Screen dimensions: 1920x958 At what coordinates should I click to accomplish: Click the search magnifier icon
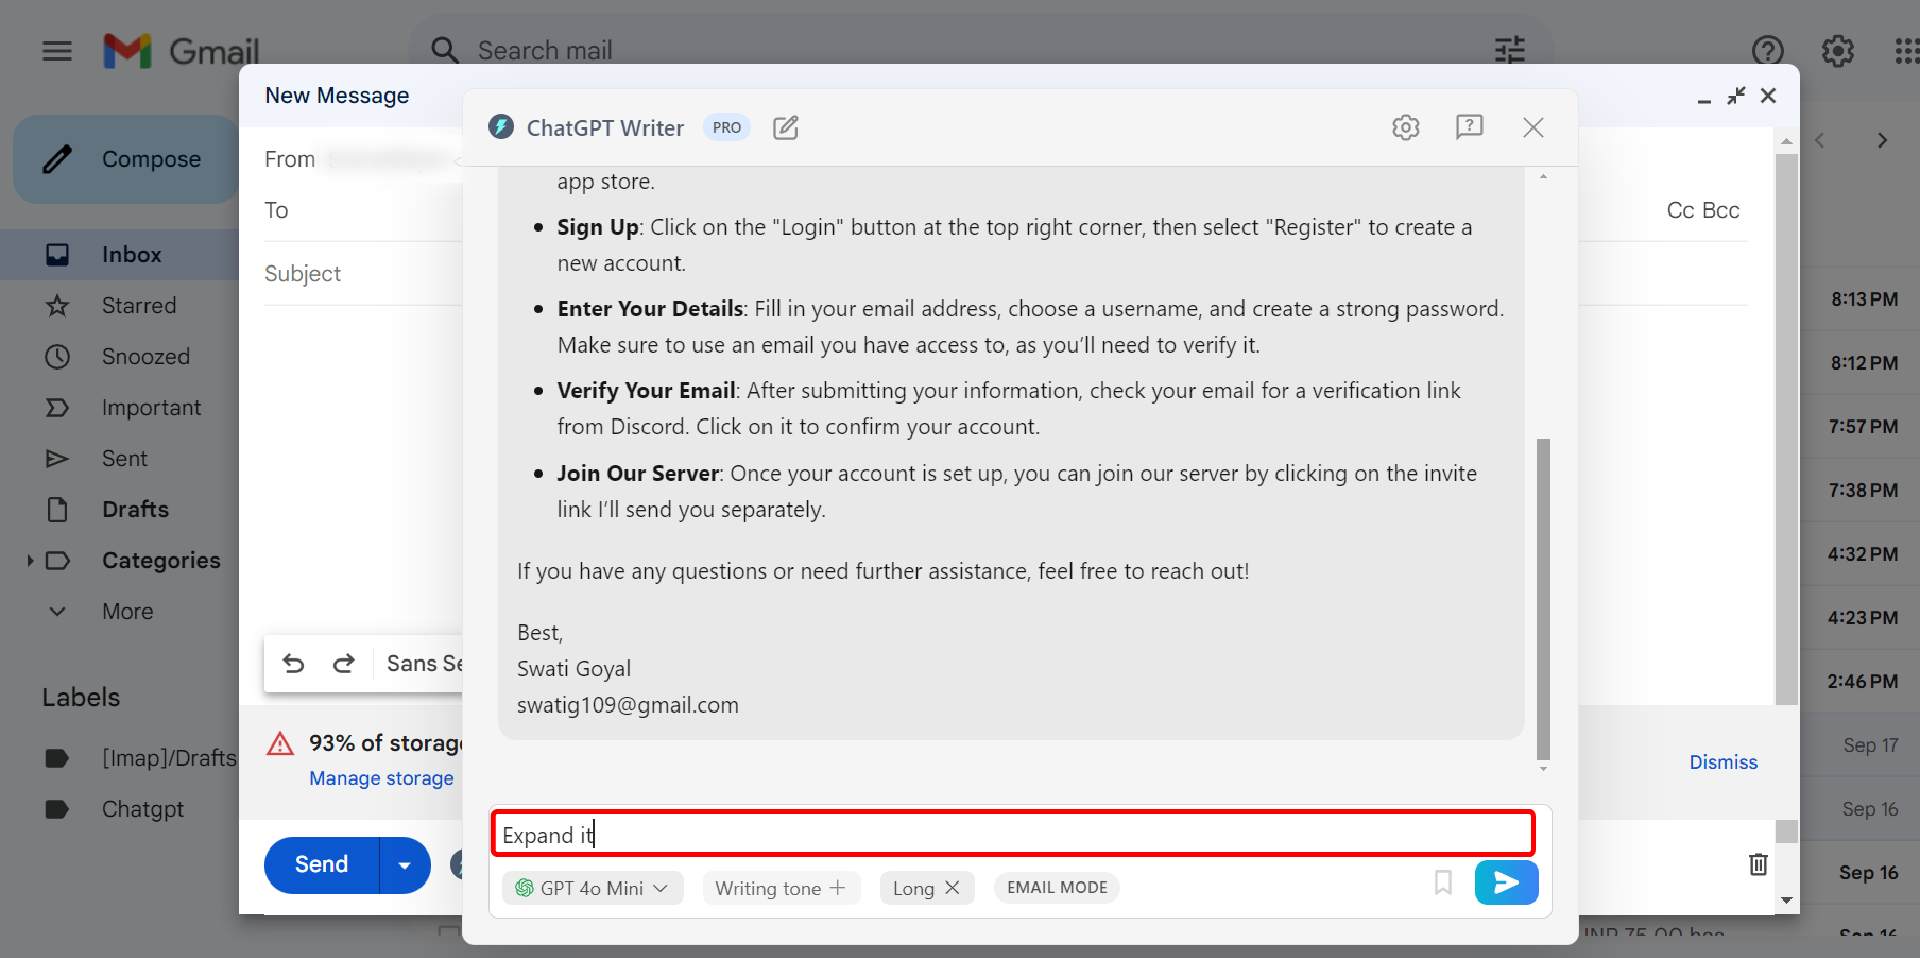pyautogui.click(x=444, y=50)
